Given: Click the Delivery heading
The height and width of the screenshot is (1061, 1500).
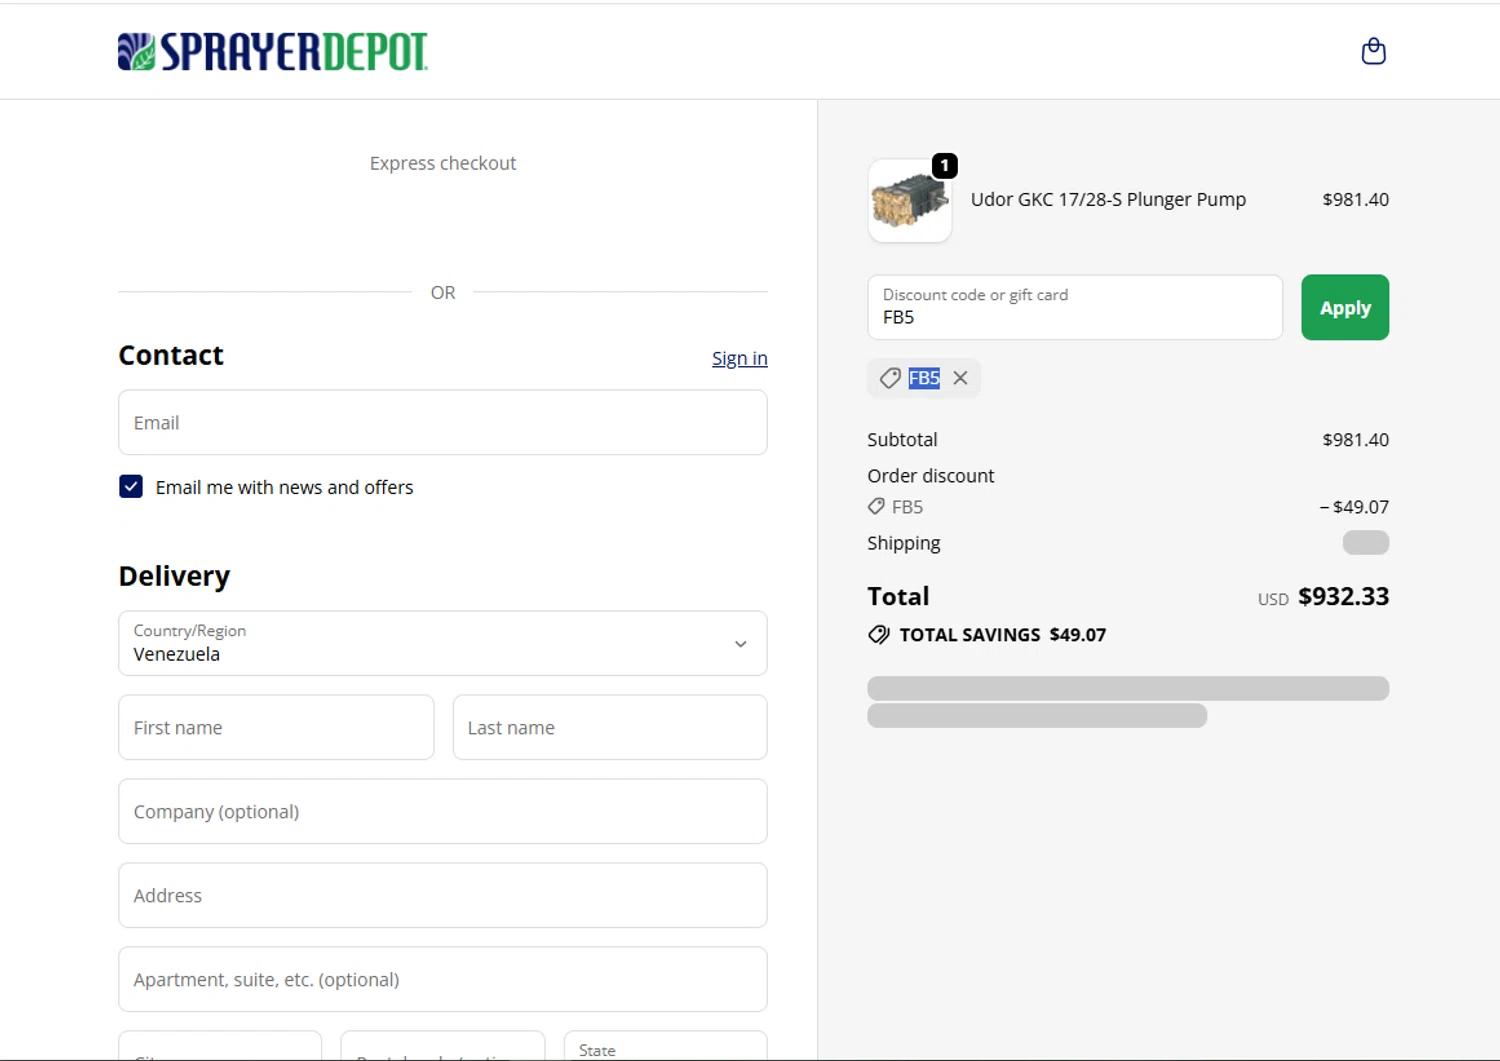Looking at the screenshot, I should coord(174,576).
